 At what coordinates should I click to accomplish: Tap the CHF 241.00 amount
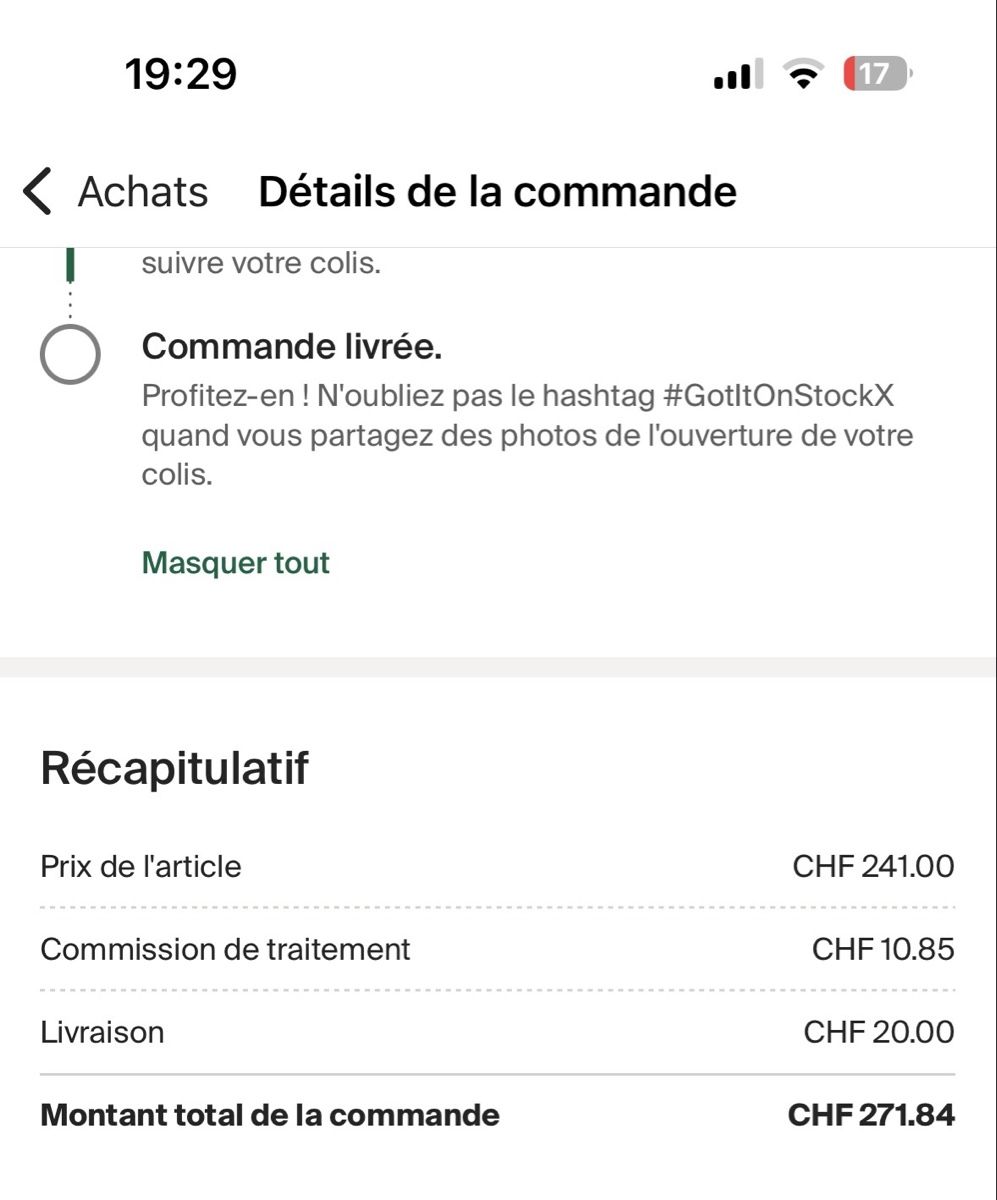(x=873, y=866)
